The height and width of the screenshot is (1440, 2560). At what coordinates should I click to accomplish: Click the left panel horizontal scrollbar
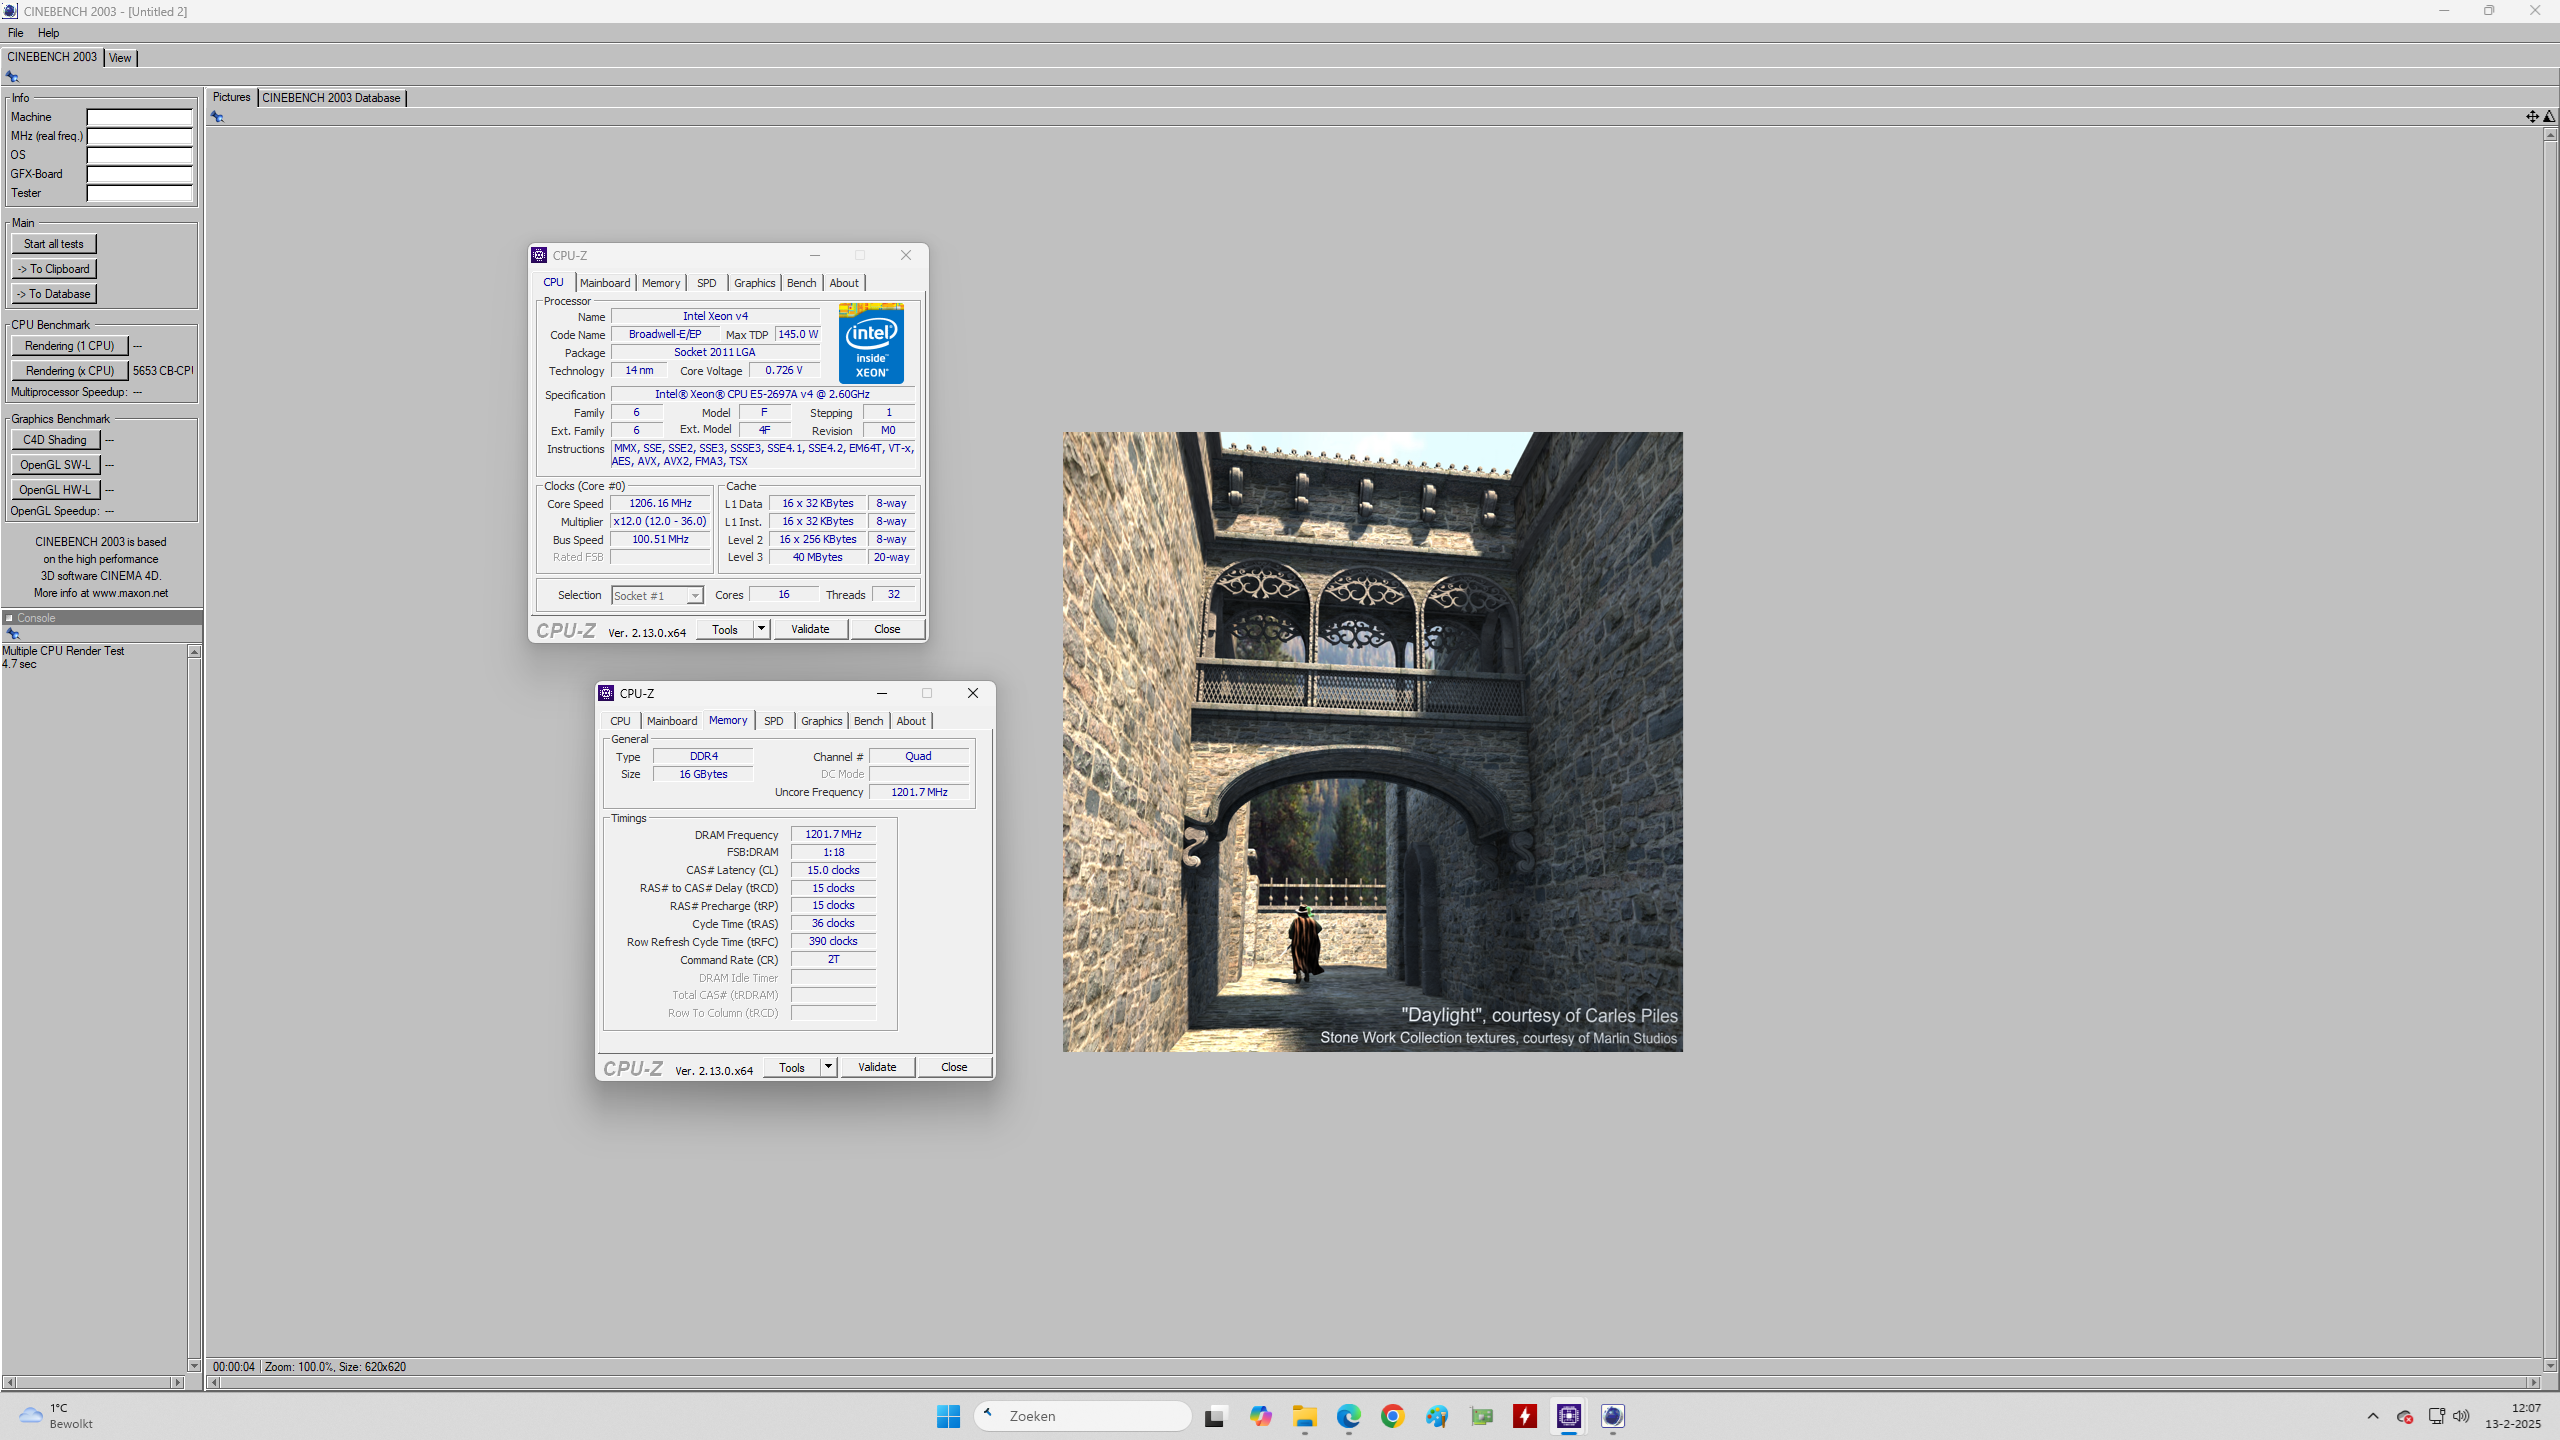pyautogui.click(x=93, y=1383)
